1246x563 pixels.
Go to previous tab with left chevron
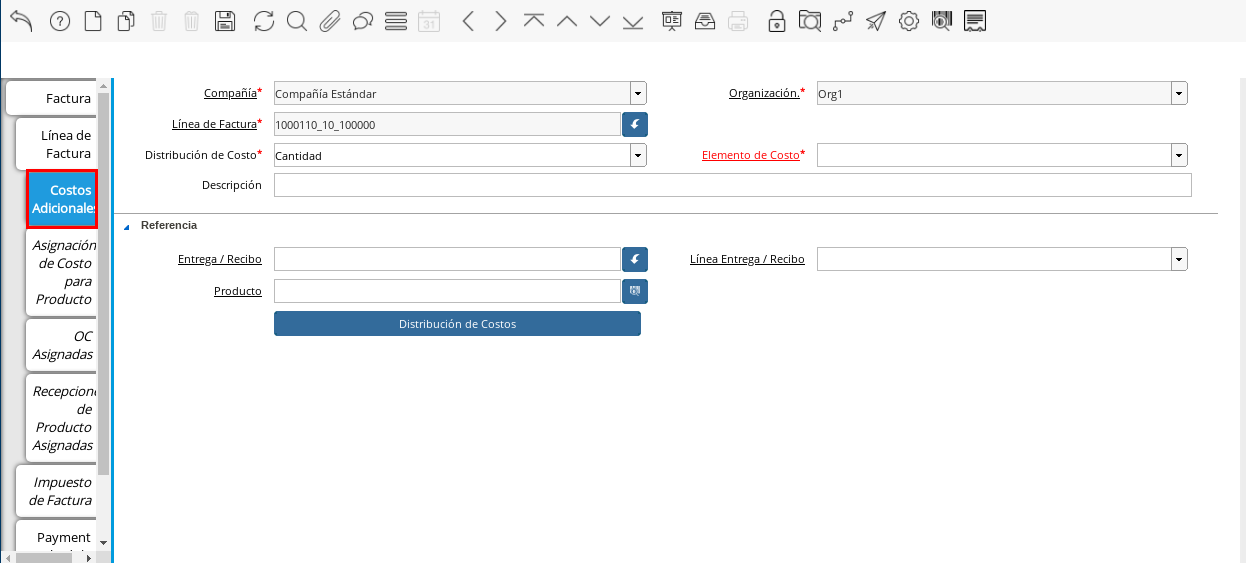(x=467, y=21)
